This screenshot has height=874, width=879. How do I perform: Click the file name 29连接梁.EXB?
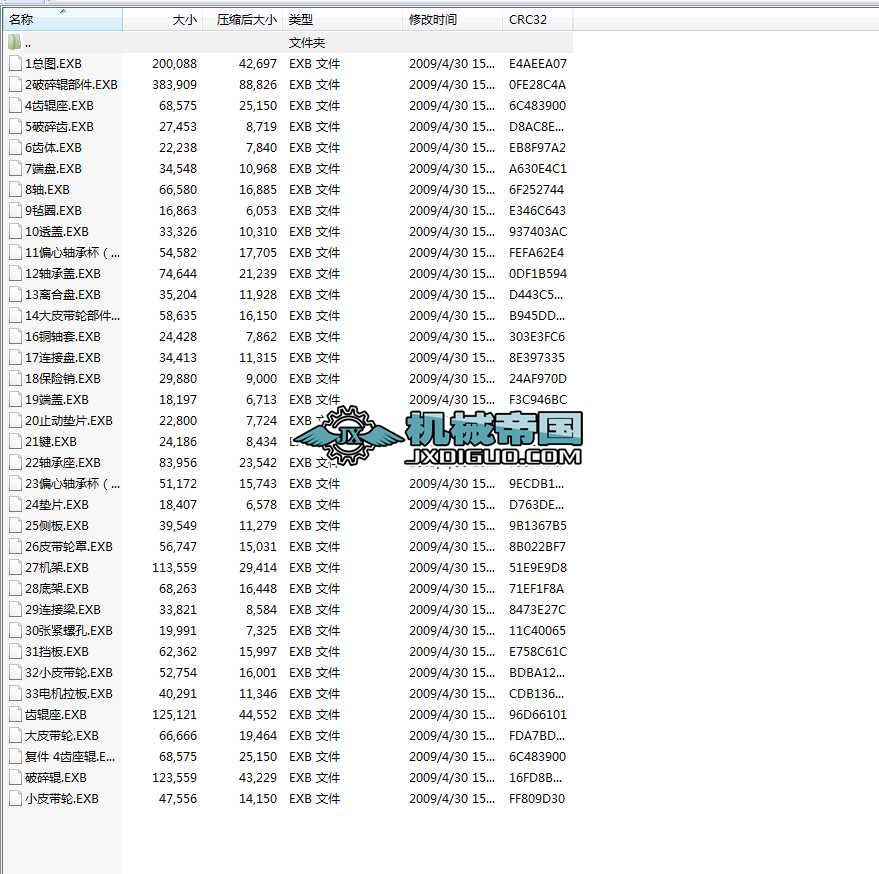[63, 609]
